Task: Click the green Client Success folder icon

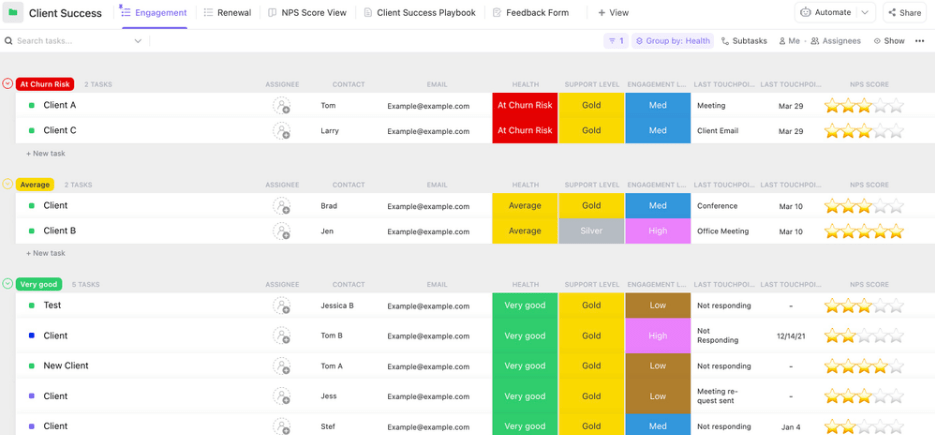Action: click(13, 13)
